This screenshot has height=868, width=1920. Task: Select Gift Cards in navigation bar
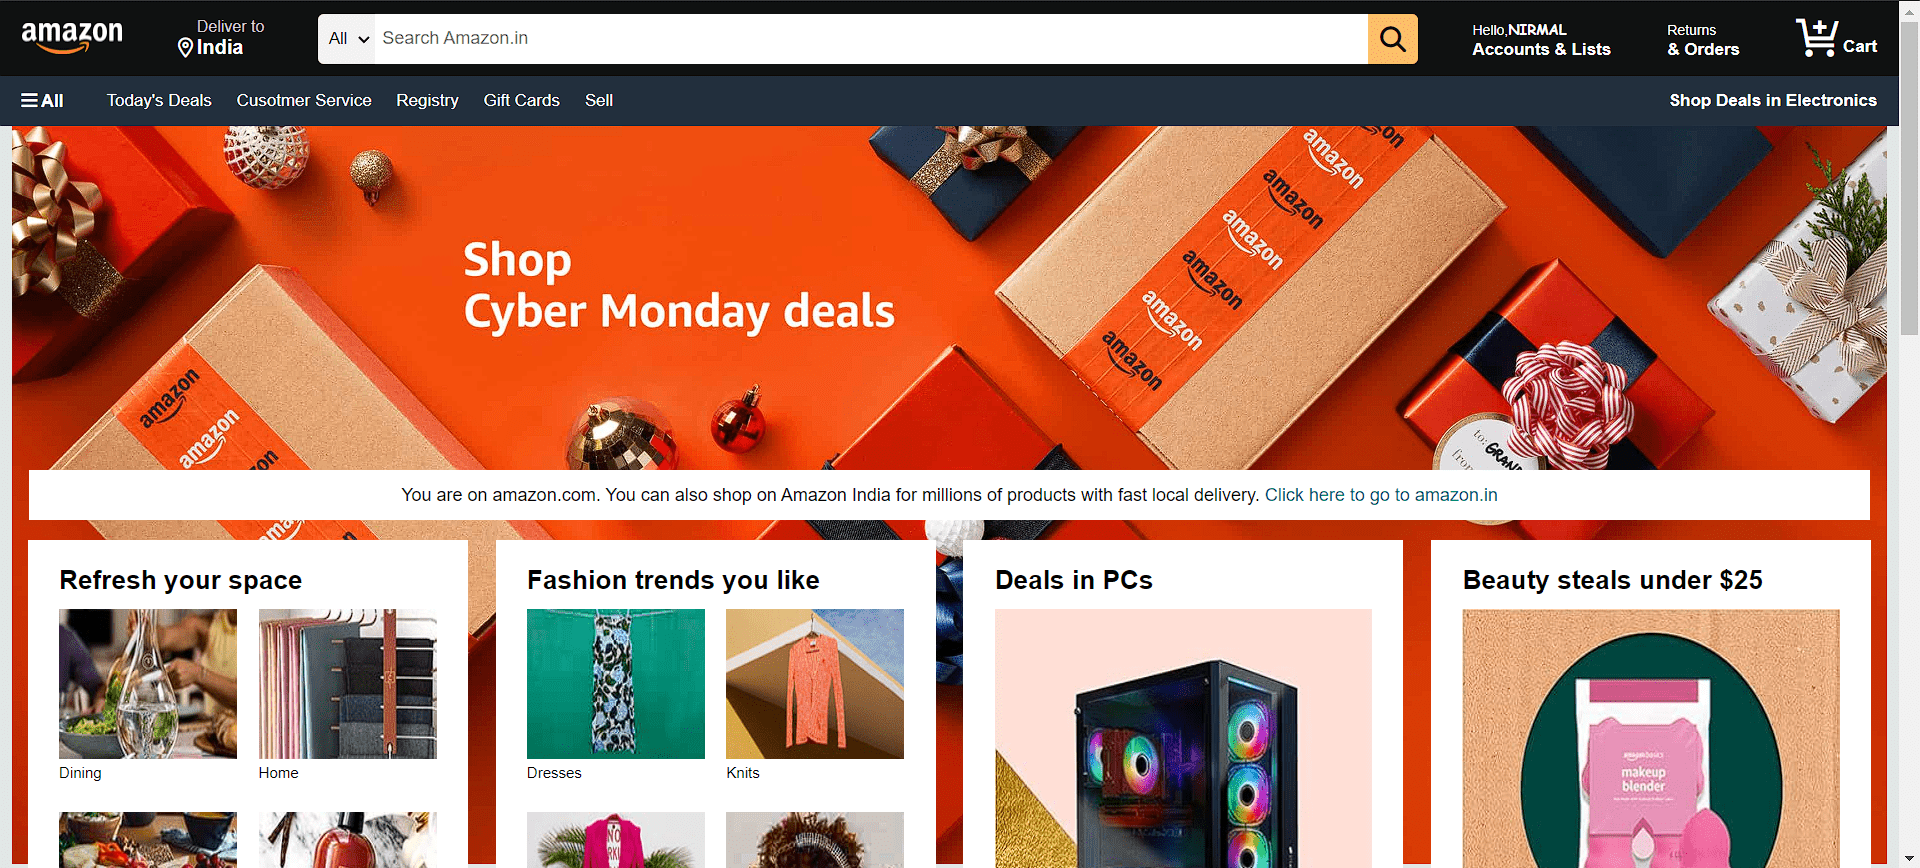click(x=521, y=100)
